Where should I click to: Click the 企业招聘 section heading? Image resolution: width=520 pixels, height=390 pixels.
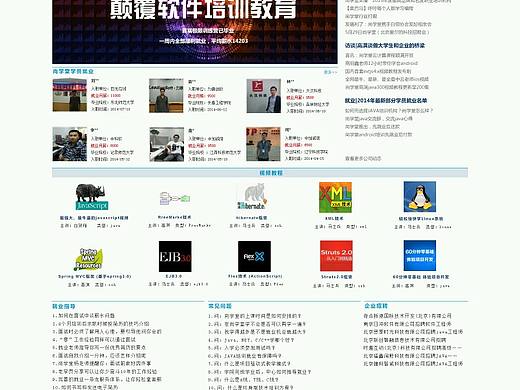(376, 306)
